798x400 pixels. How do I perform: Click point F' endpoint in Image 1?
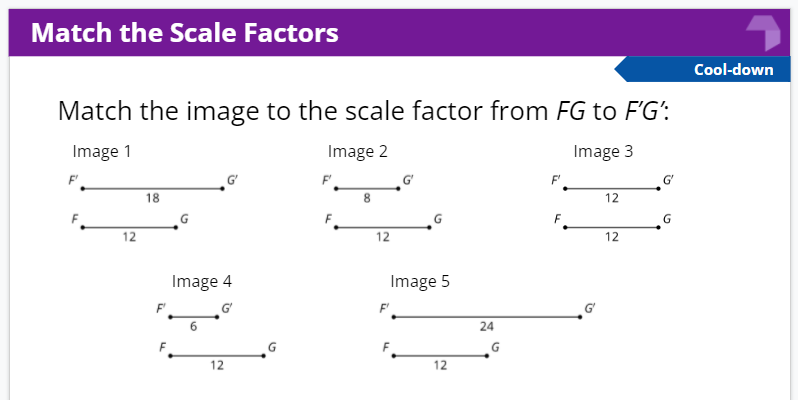[82, 189]
